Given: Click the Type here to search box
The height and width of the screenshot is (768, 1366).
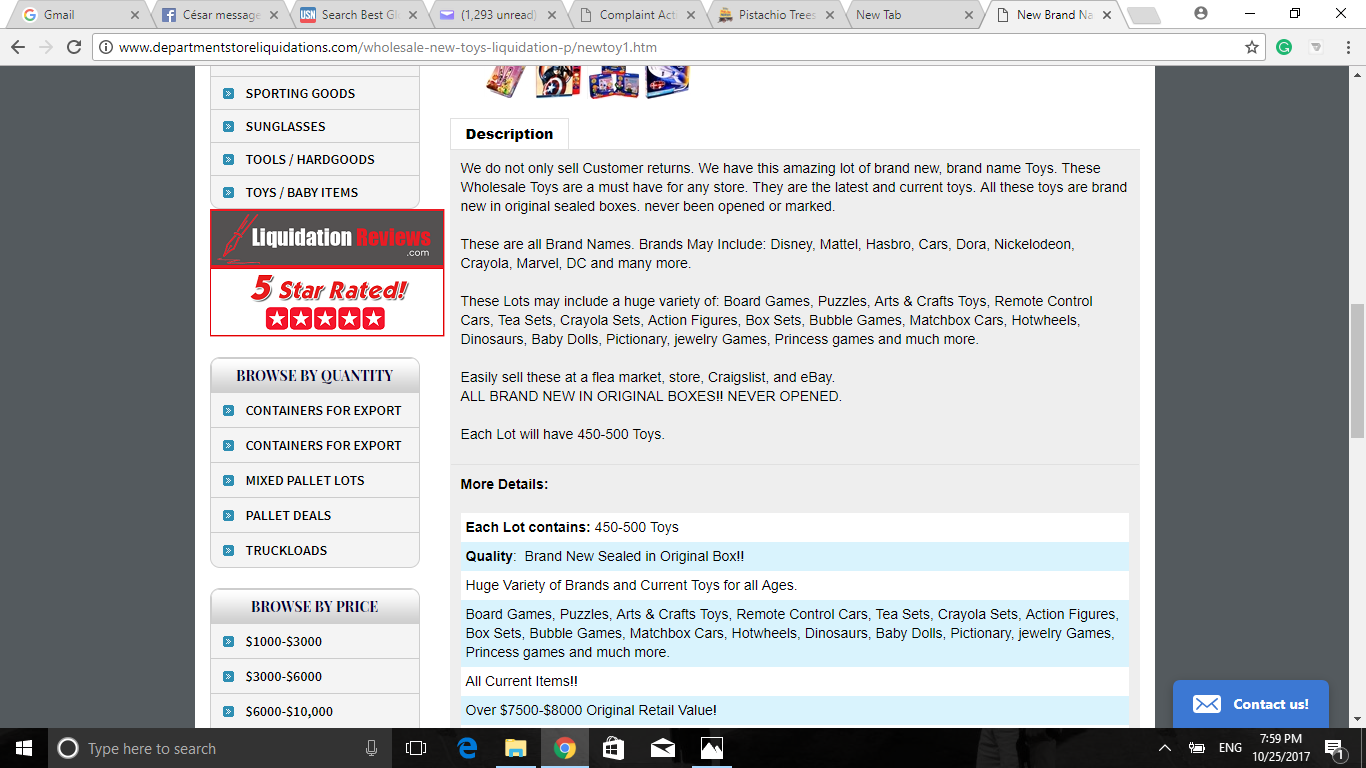Looking at the screenshot, I should [218, 748].
